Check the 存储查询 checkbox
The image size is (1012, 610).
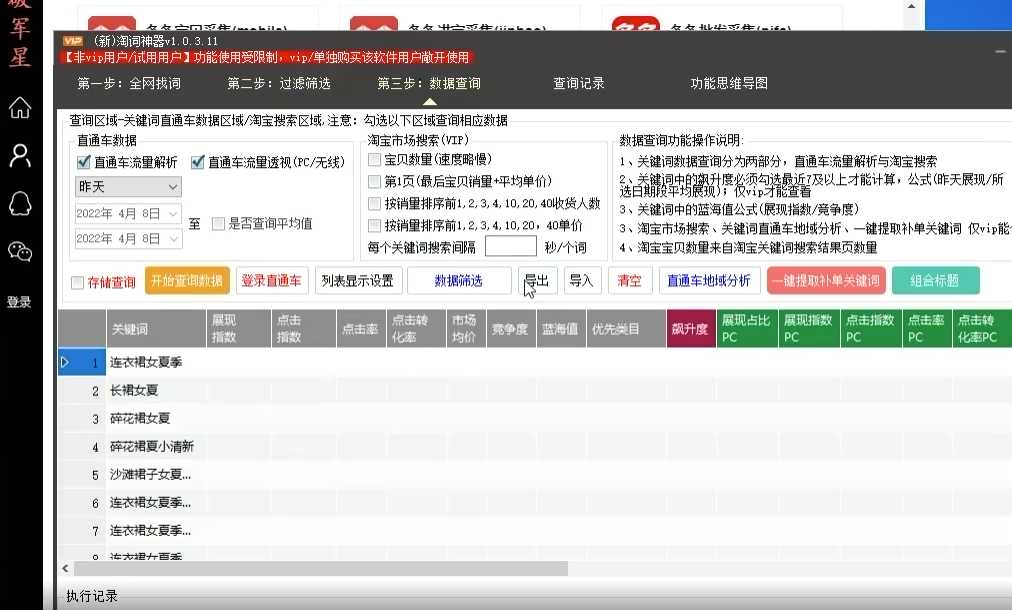click(77, 283)
